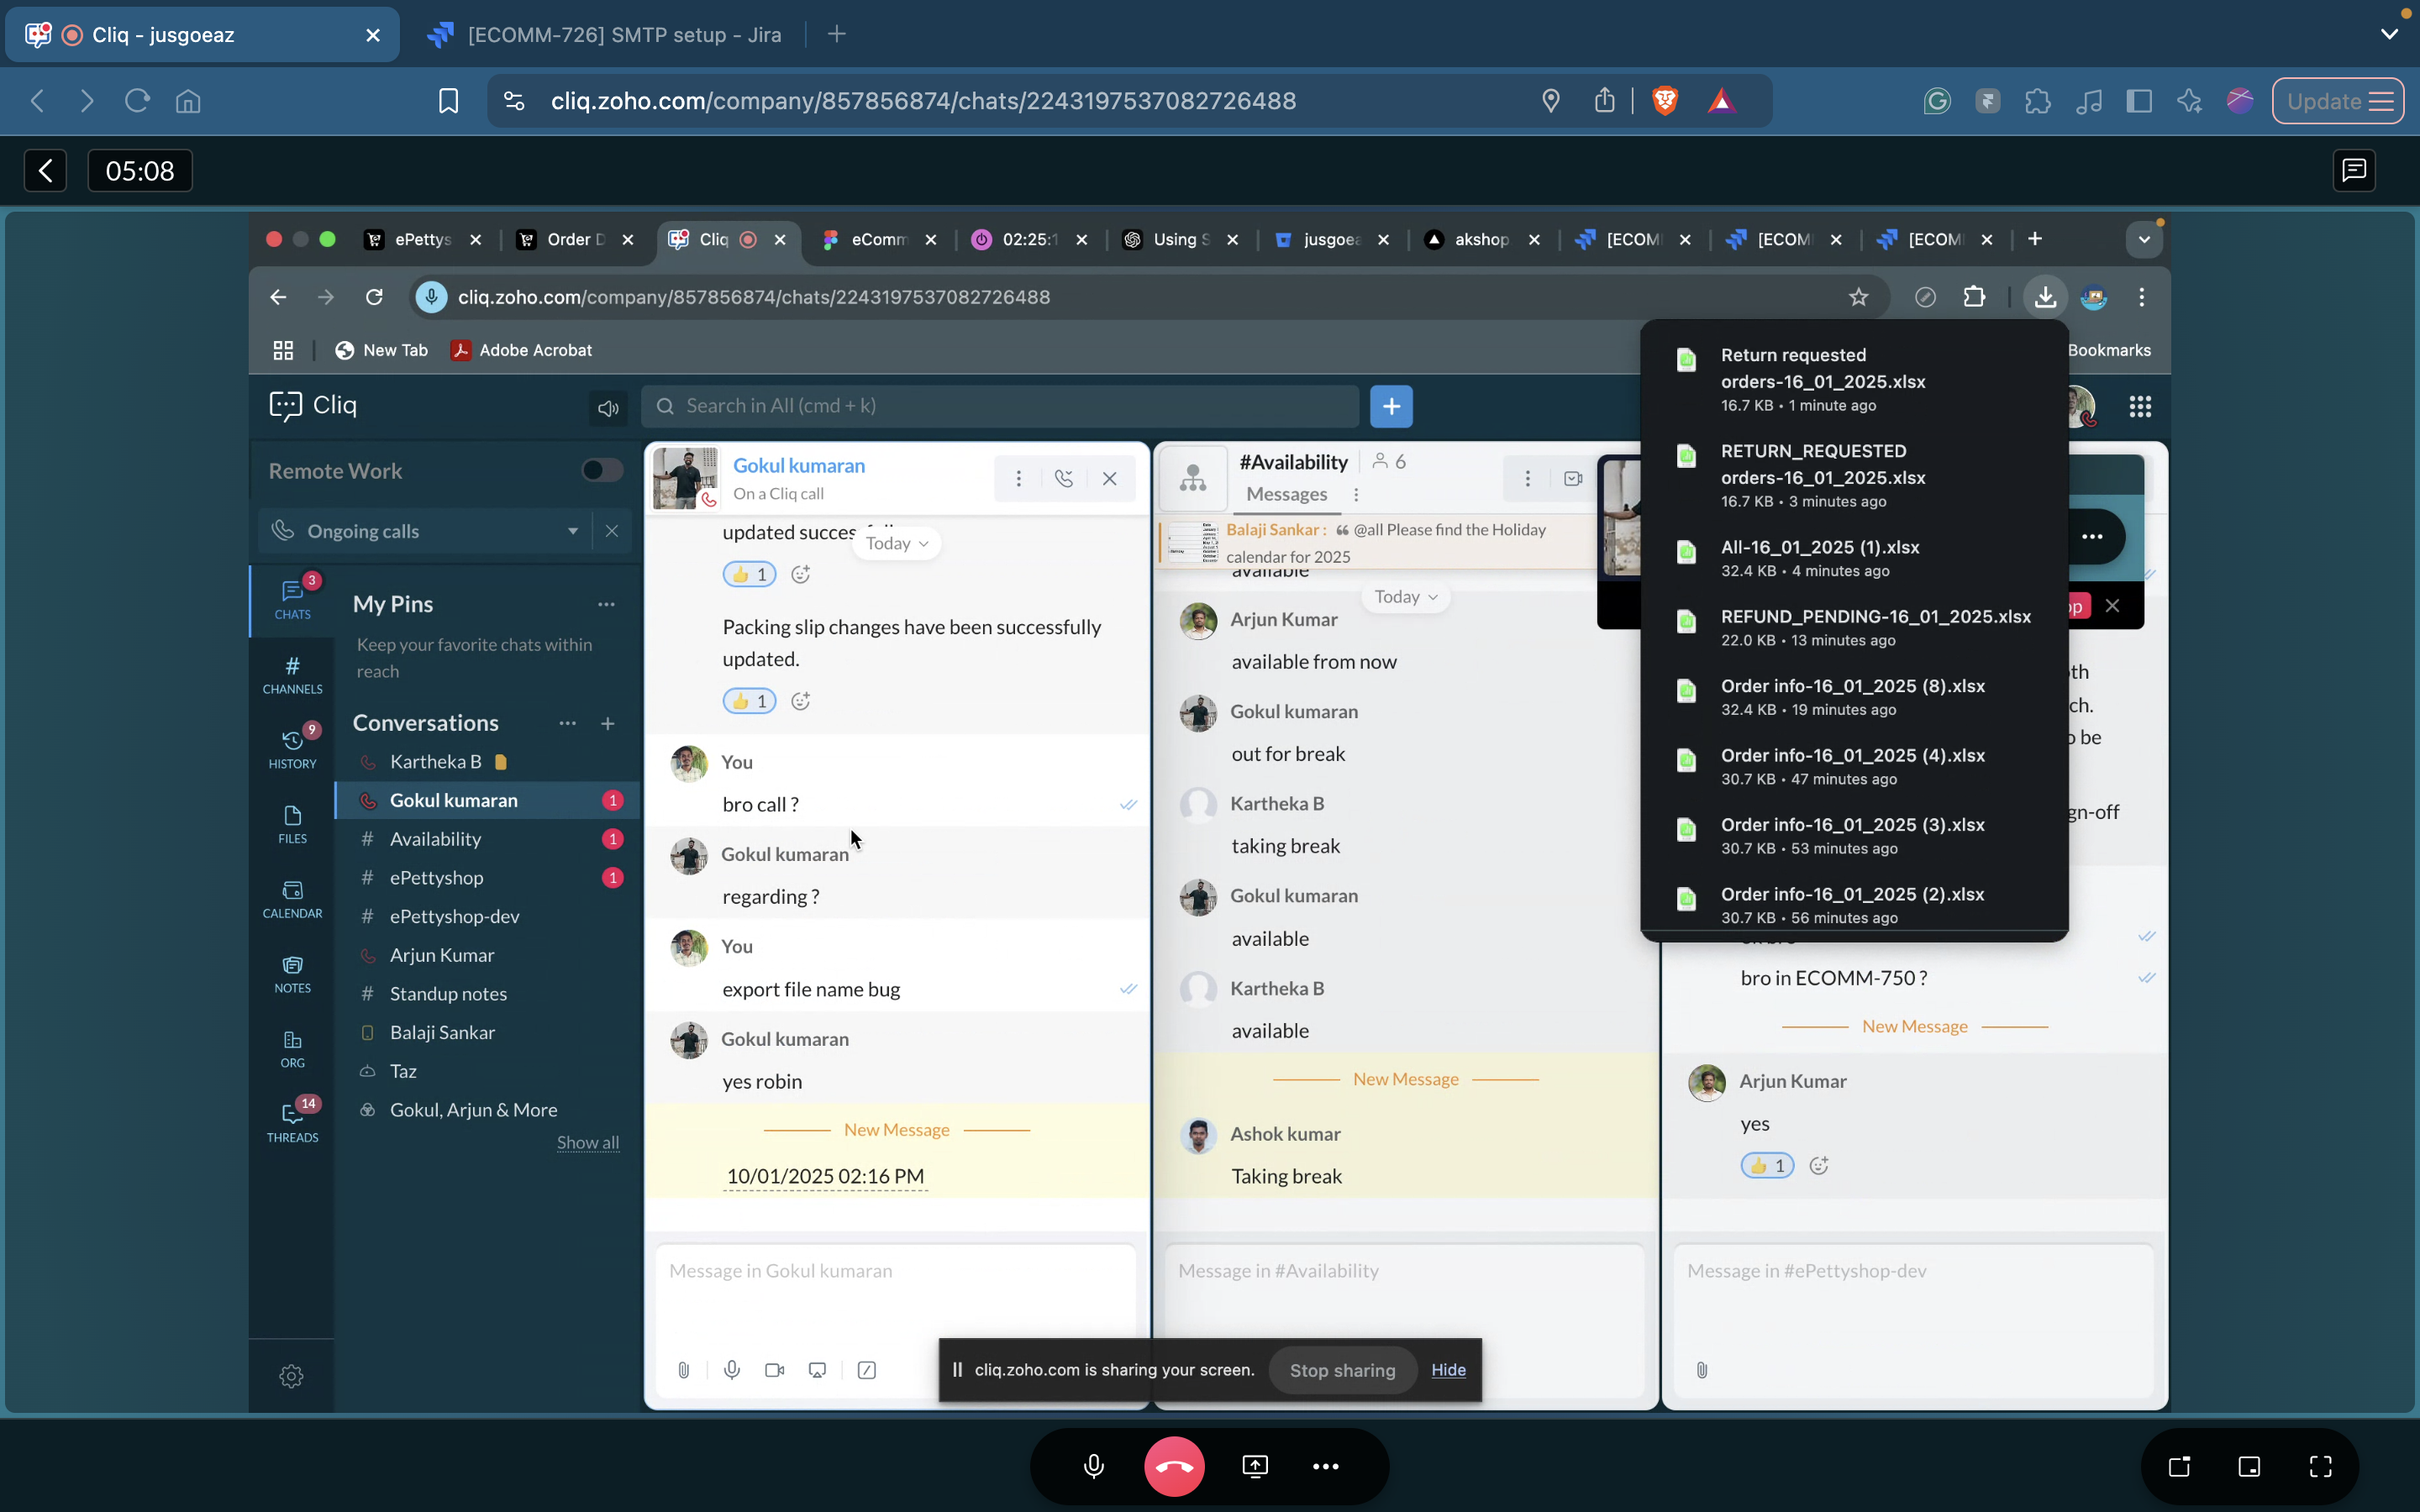This screenshot has width=2420, height=1512.
Task: Open the Threads sidebar section
Action: coord(292,1122)
